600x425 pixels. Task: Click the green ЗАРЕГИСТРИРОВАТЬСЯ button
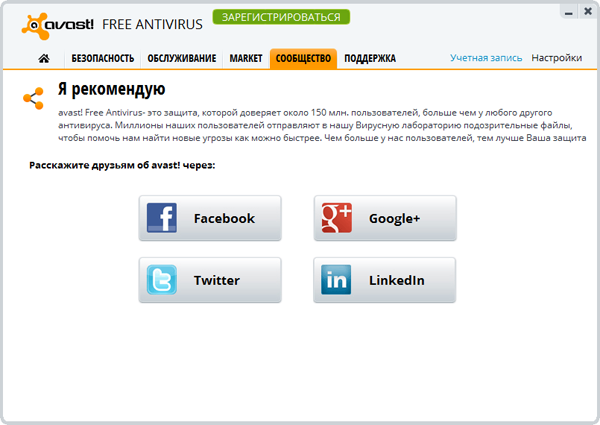click(x=281, y=17)
